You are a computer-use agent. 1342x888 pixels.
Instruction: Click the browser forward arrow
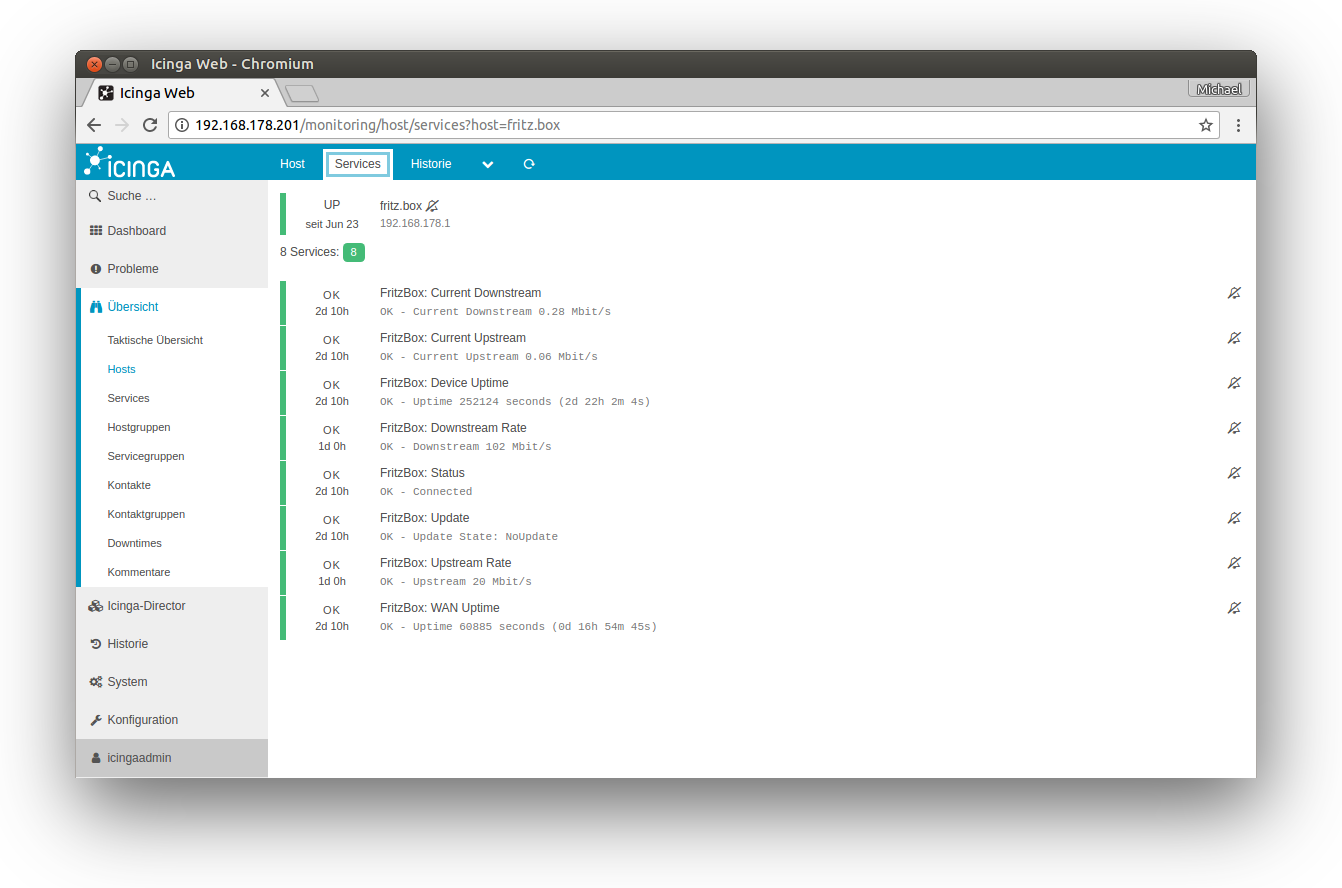[122, 125]
